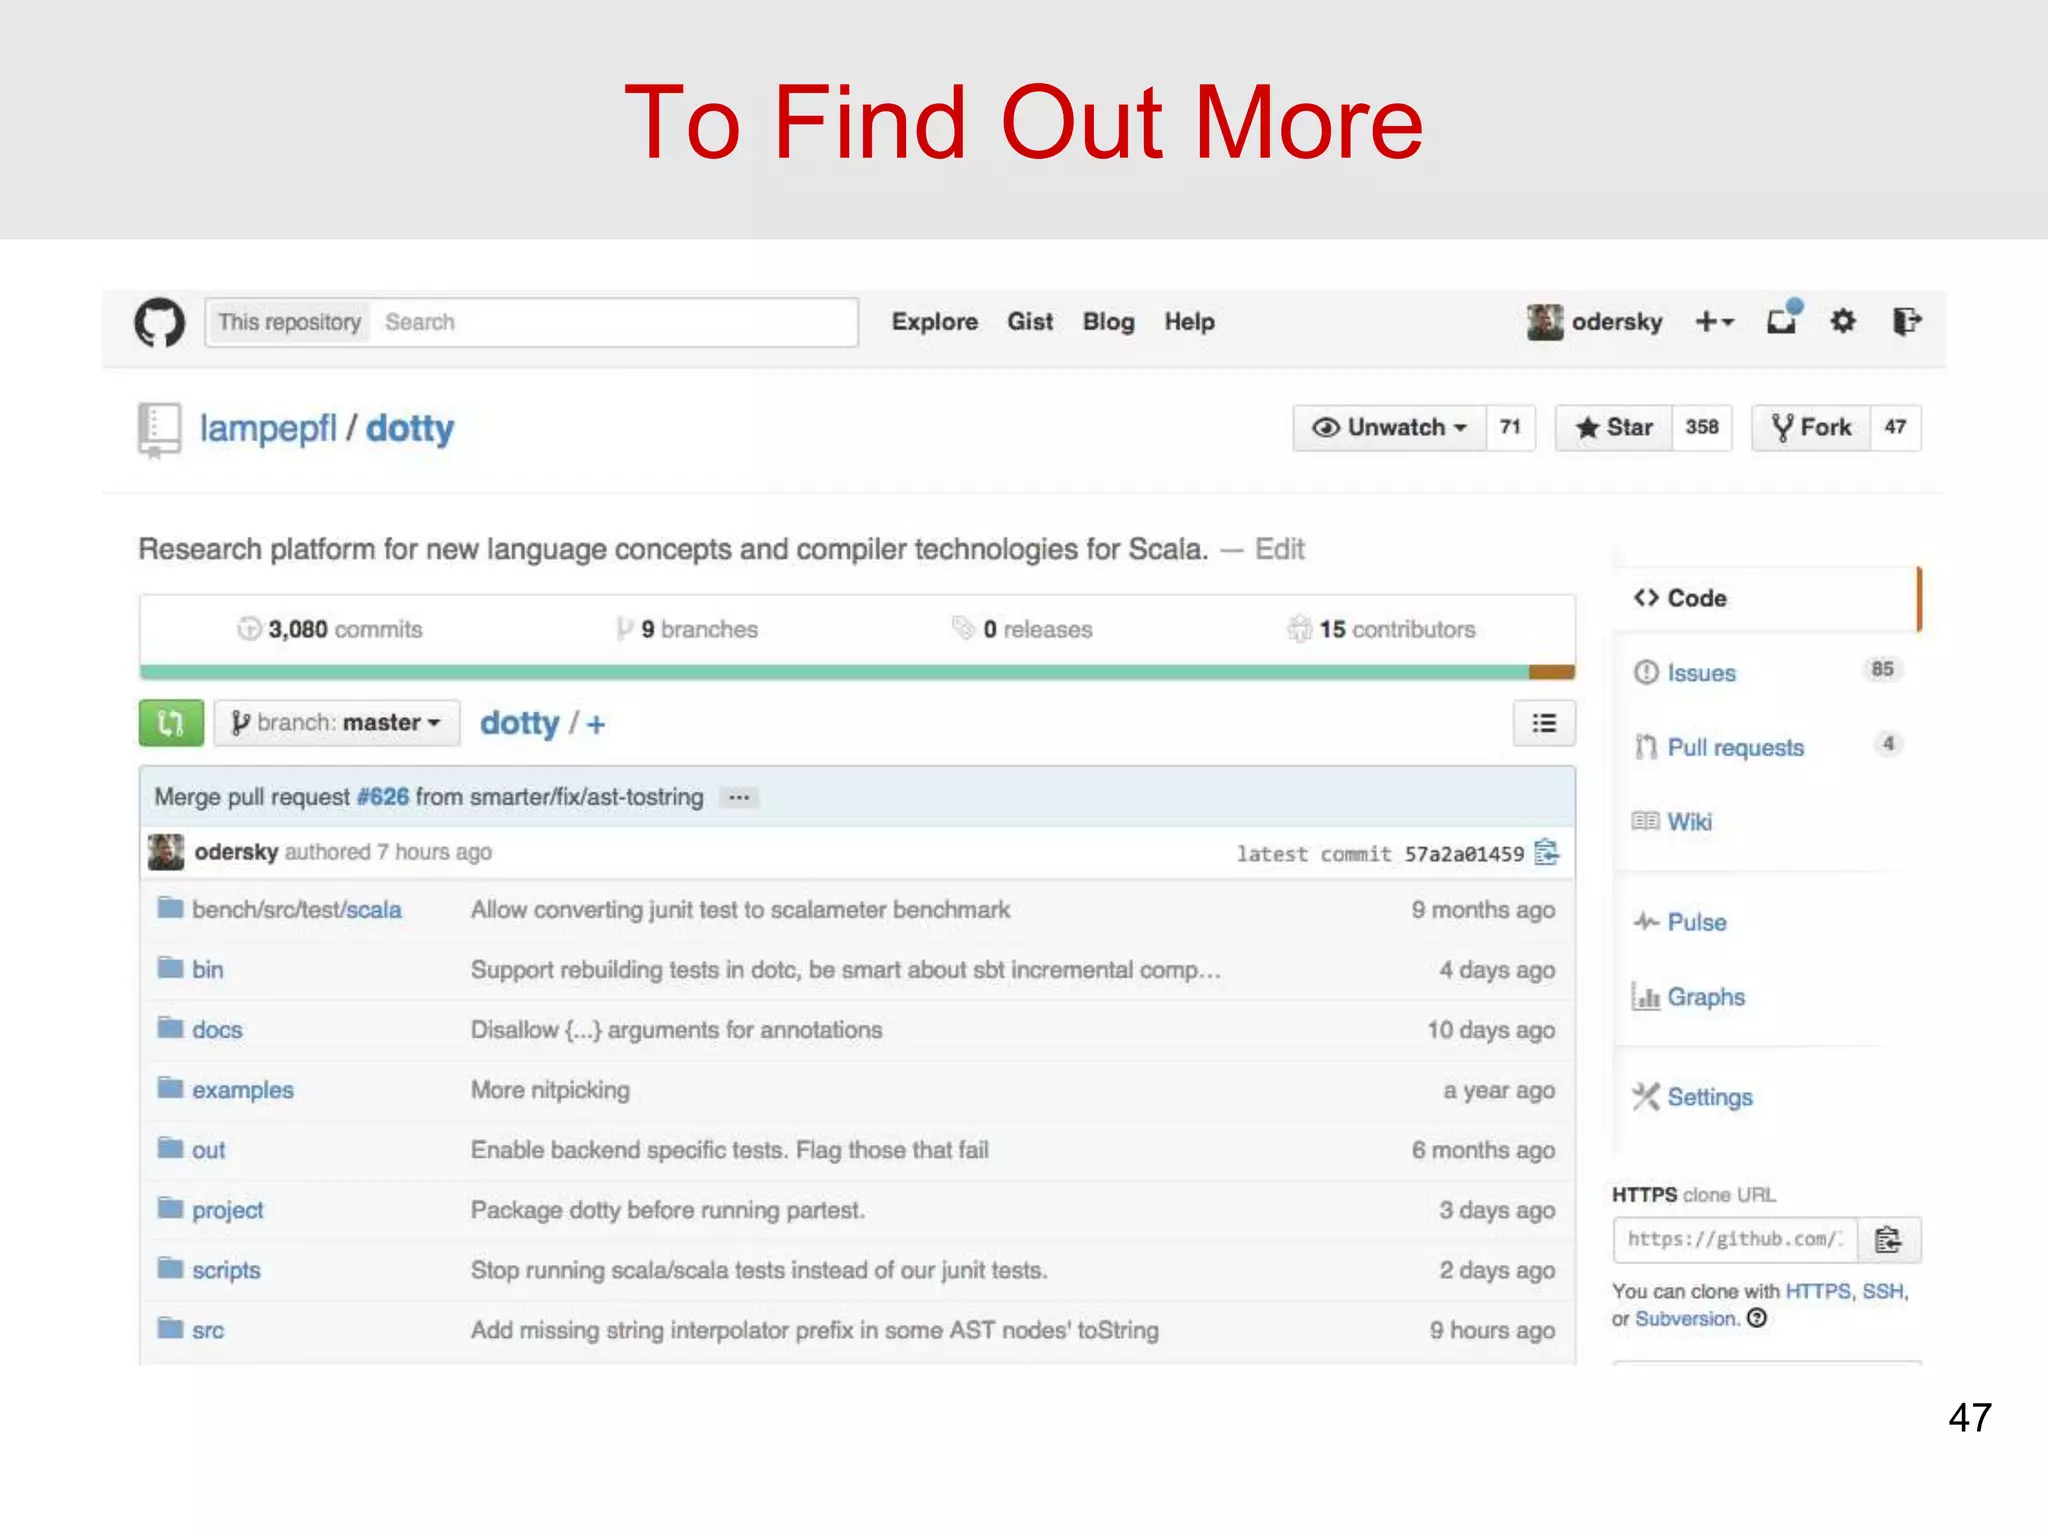
Task: Open the watchers count 71
Action: pyautogui.click(x=1510, y=427)
